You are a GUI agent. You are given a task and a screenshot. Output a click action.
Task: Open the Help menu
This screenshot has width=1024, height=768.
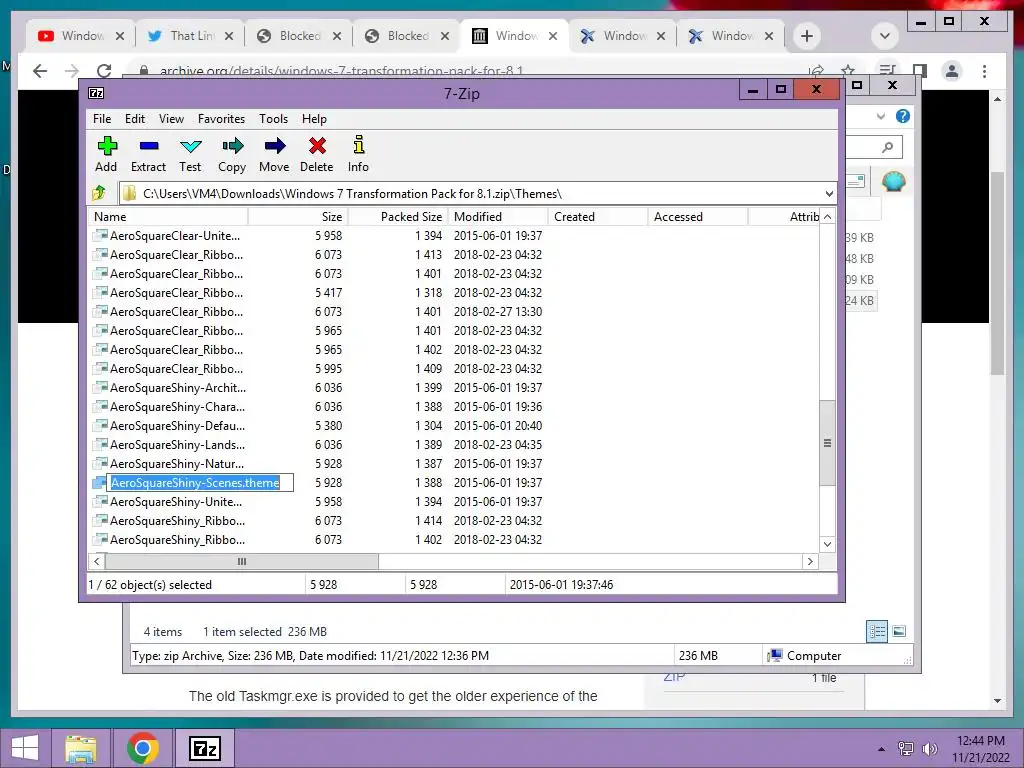(x=314, y=119)
